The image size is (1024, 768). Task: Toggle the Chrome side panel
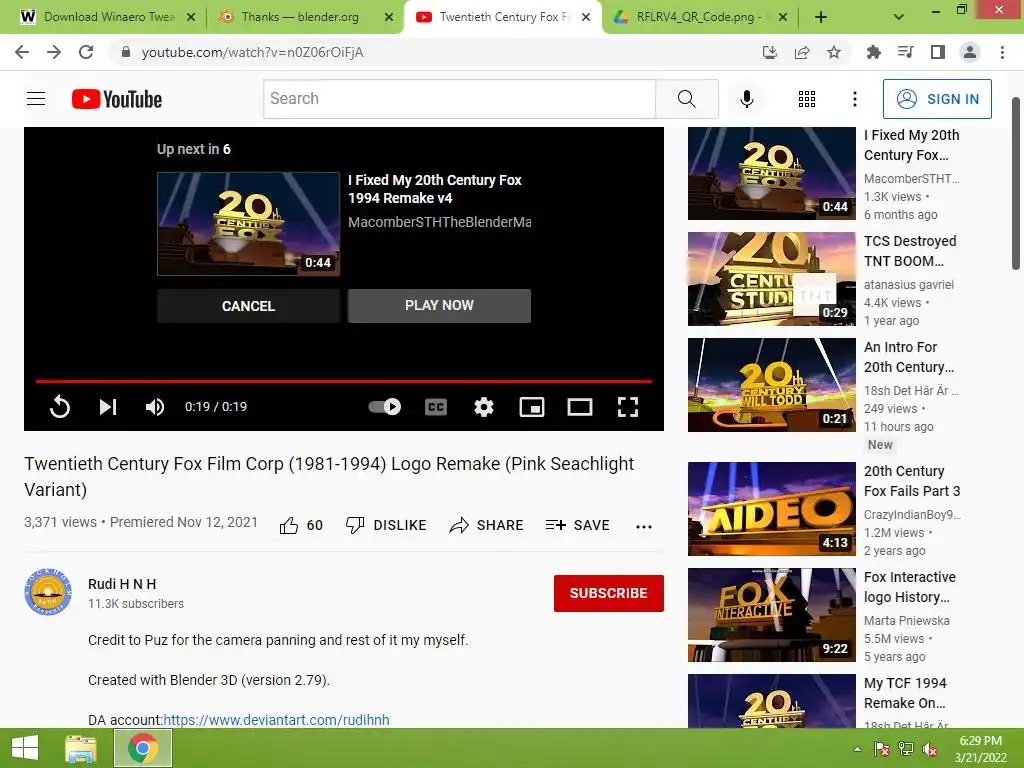(938, 52)
